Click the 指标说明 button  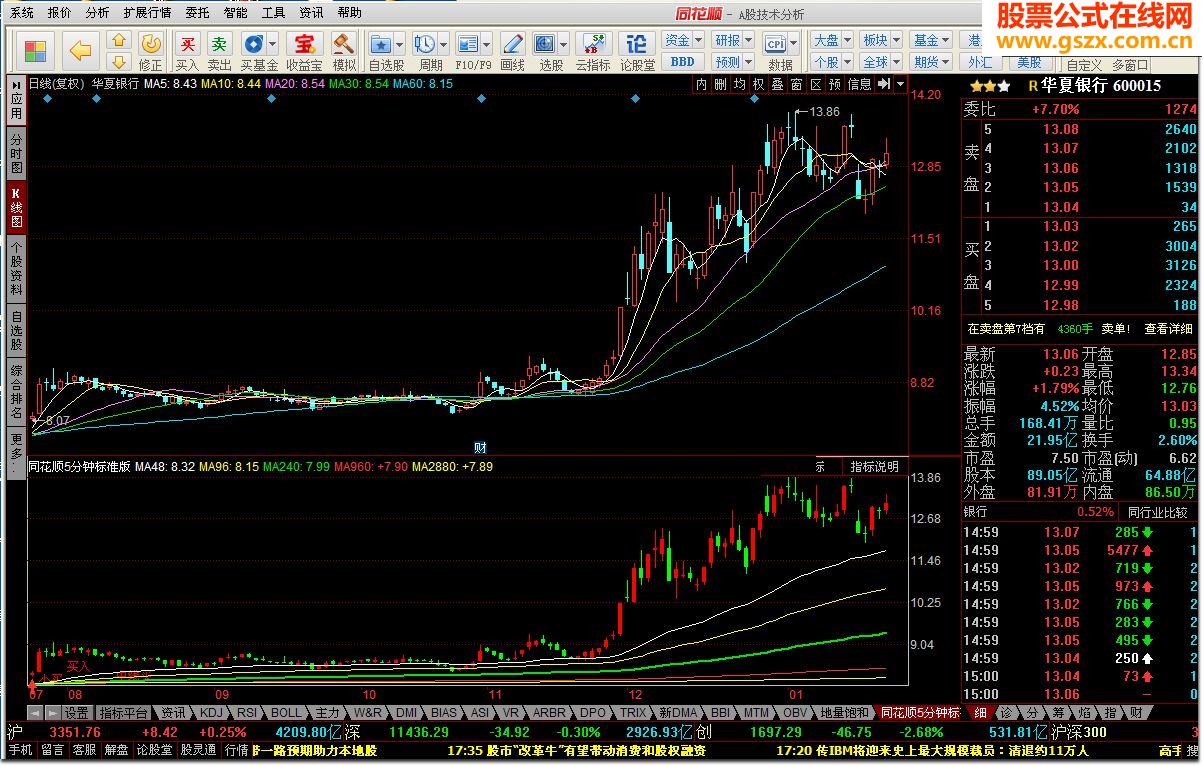click(x=875, y=466)
